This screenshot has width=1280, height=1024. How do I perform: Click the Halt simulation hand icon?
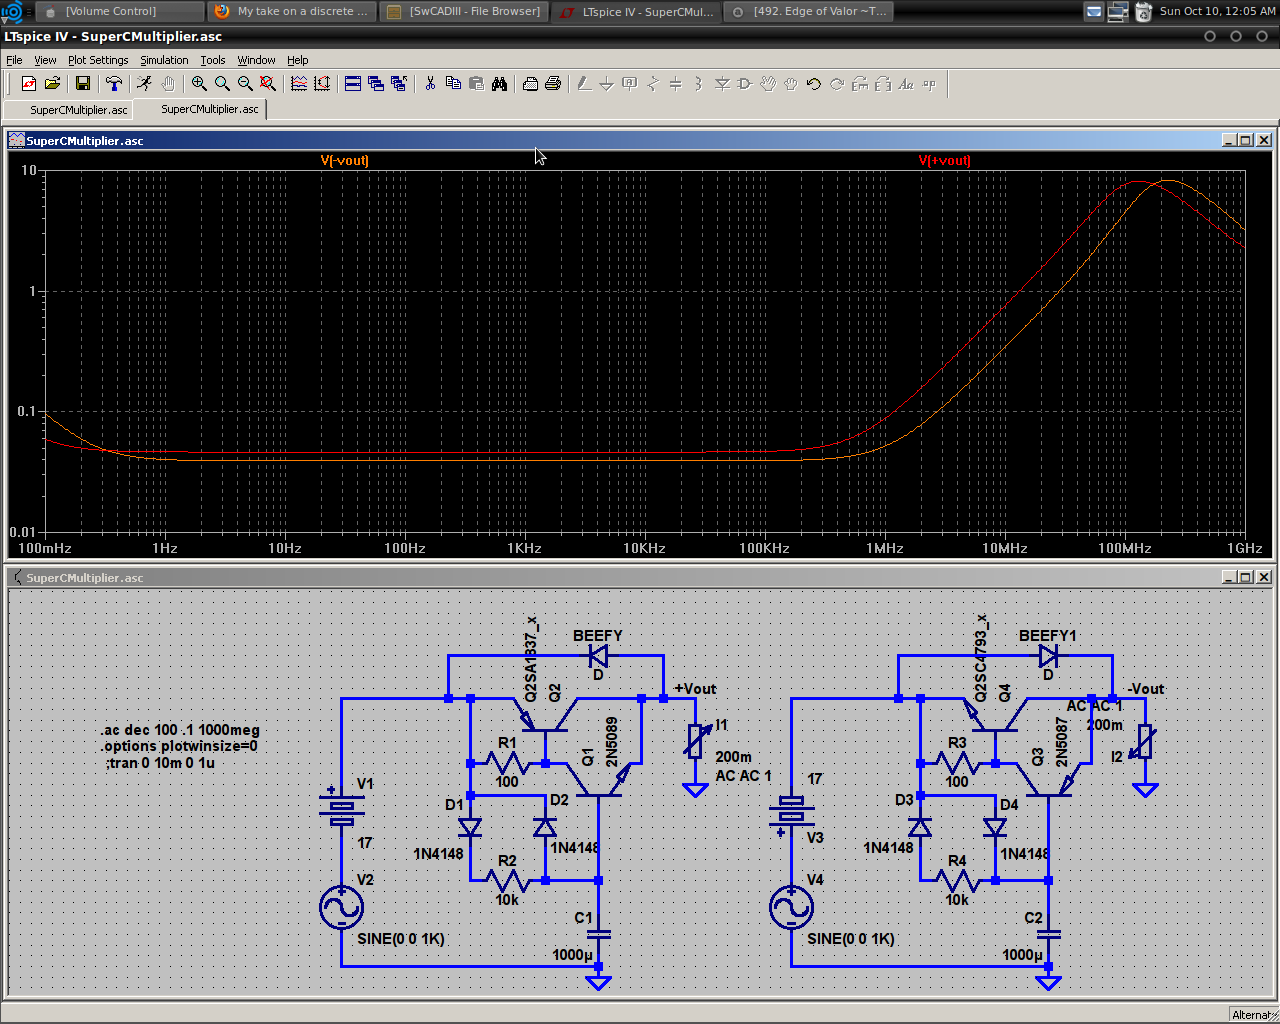pos(168,84)
